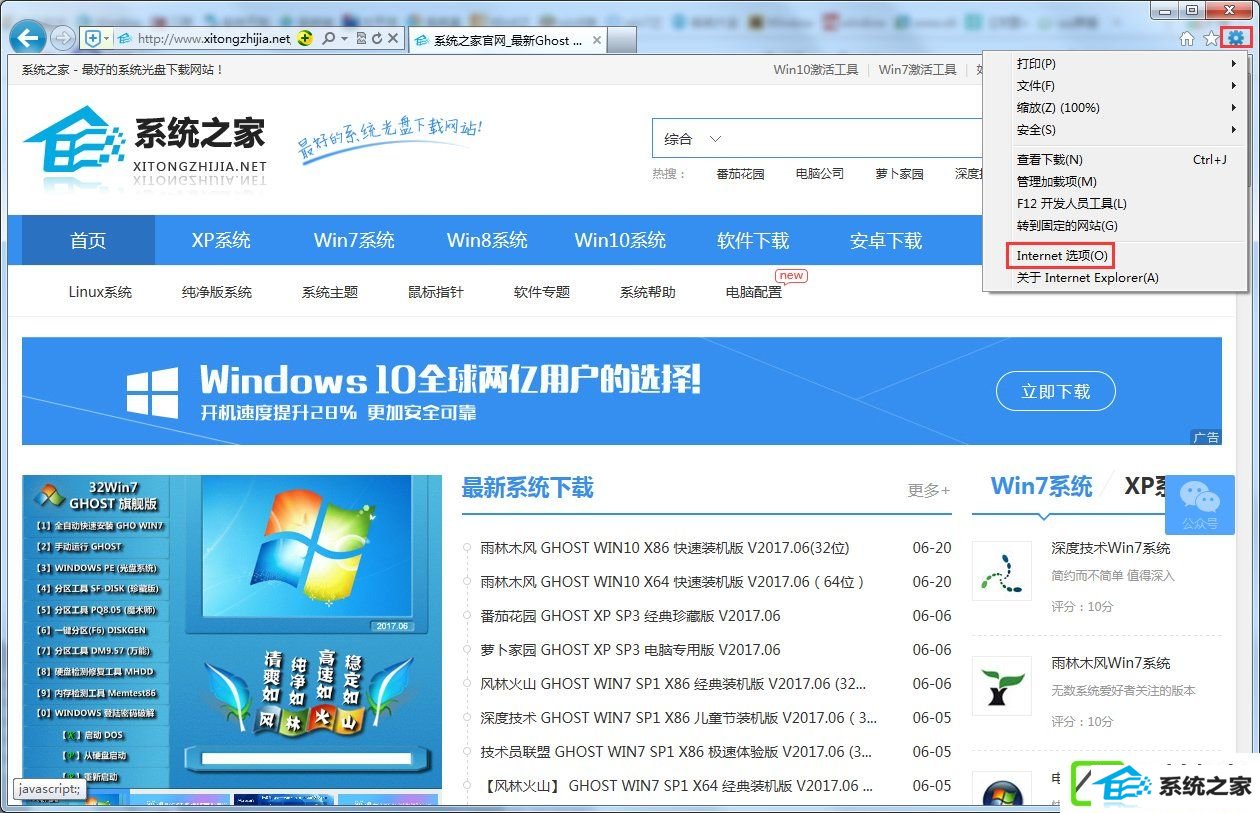Choose Internet 选项(O) from the menu
The height and width of the screenshot is (813, 1260).
tap(1115, 256)
